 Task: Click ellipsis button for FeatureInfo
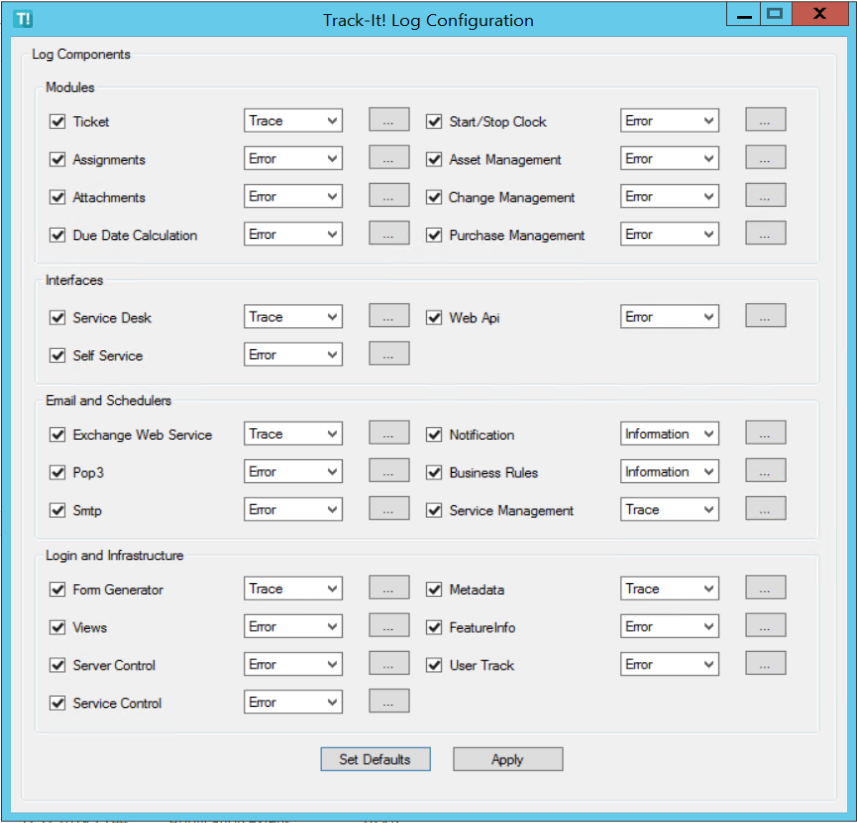click(x=766, y=625)
